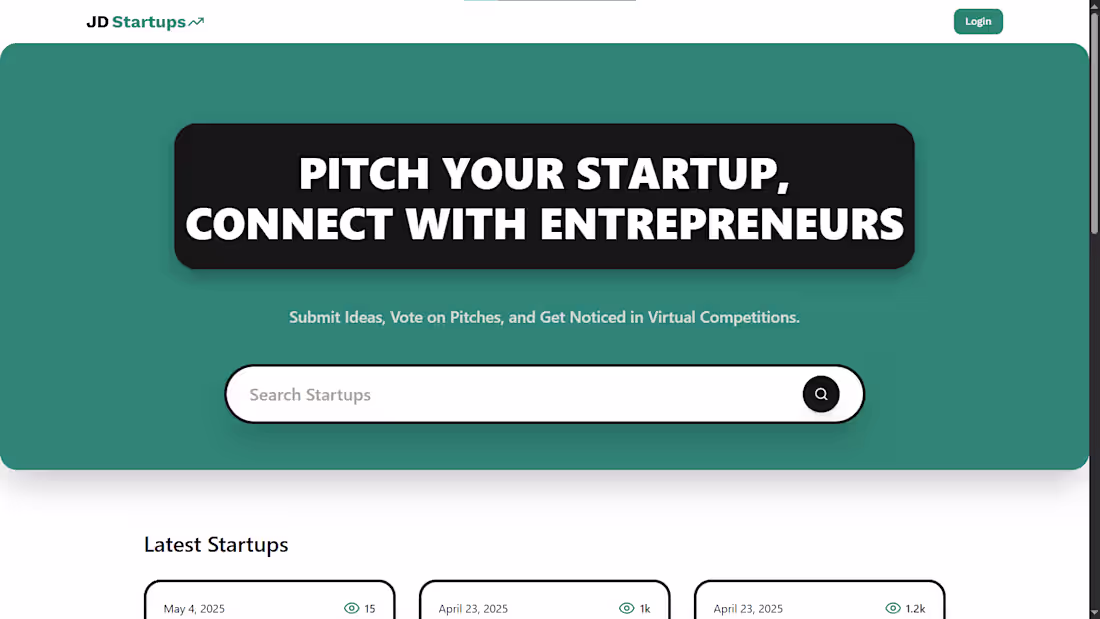Click the Latest Startups heading
Viewport: 1100px width, 619px height.
coord(216,545)
